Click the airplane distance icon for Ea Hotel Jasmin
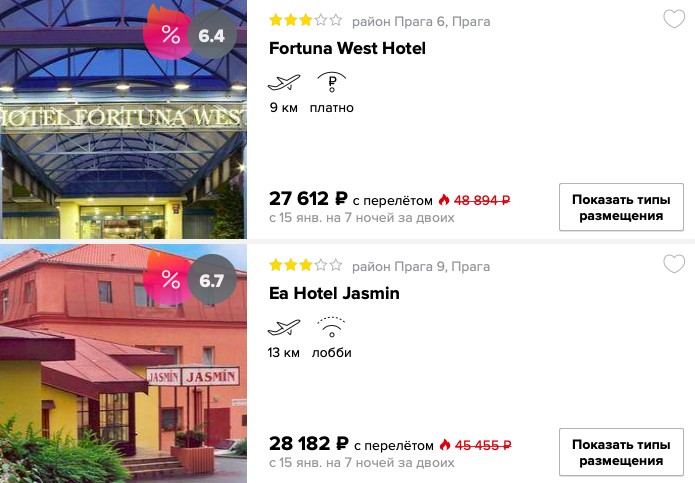 284,327
